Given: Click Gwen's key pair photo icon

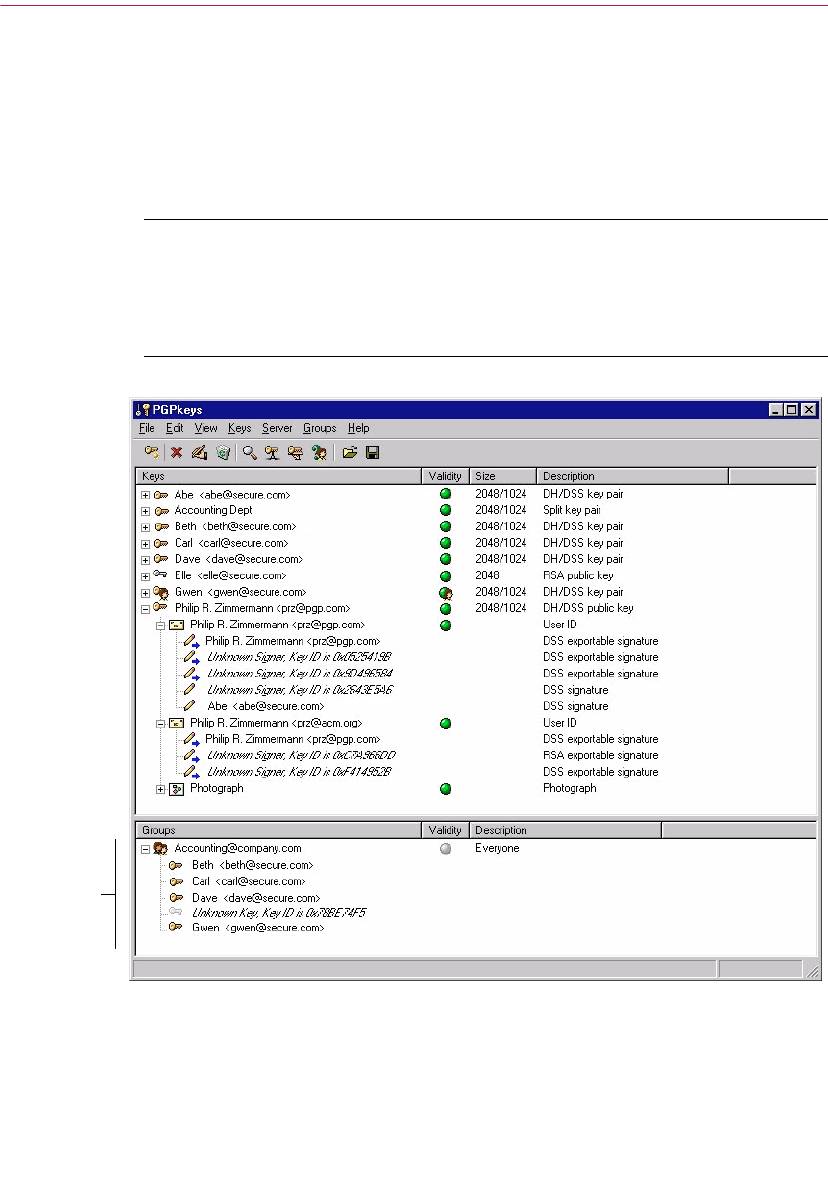Looking at the screenshot, I should (161, 592).
